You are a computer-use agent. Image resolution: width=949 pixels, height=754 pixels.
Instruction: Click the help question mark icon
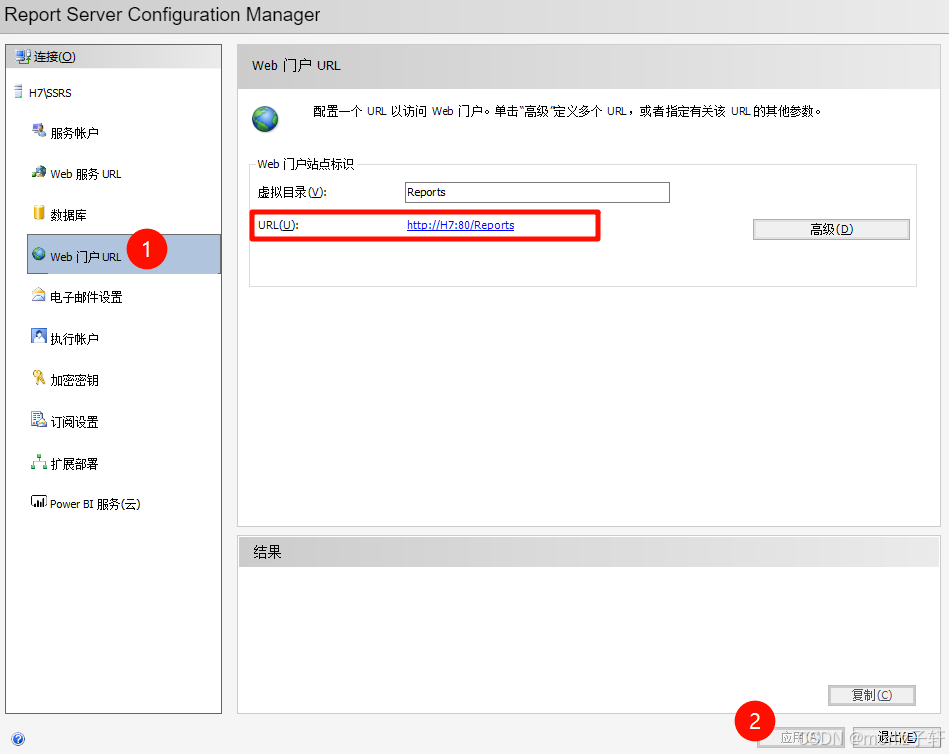point(18,738)
